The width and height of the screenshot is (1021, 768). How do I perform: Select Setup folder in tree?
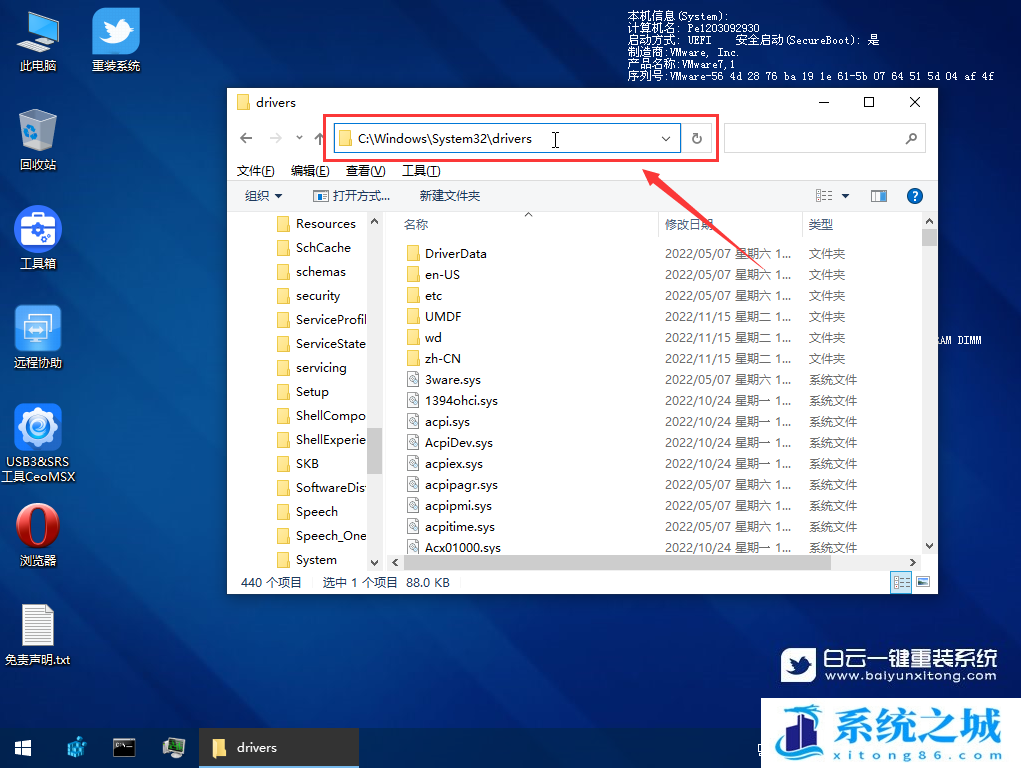pyautogui.click(x=303, y=391)
